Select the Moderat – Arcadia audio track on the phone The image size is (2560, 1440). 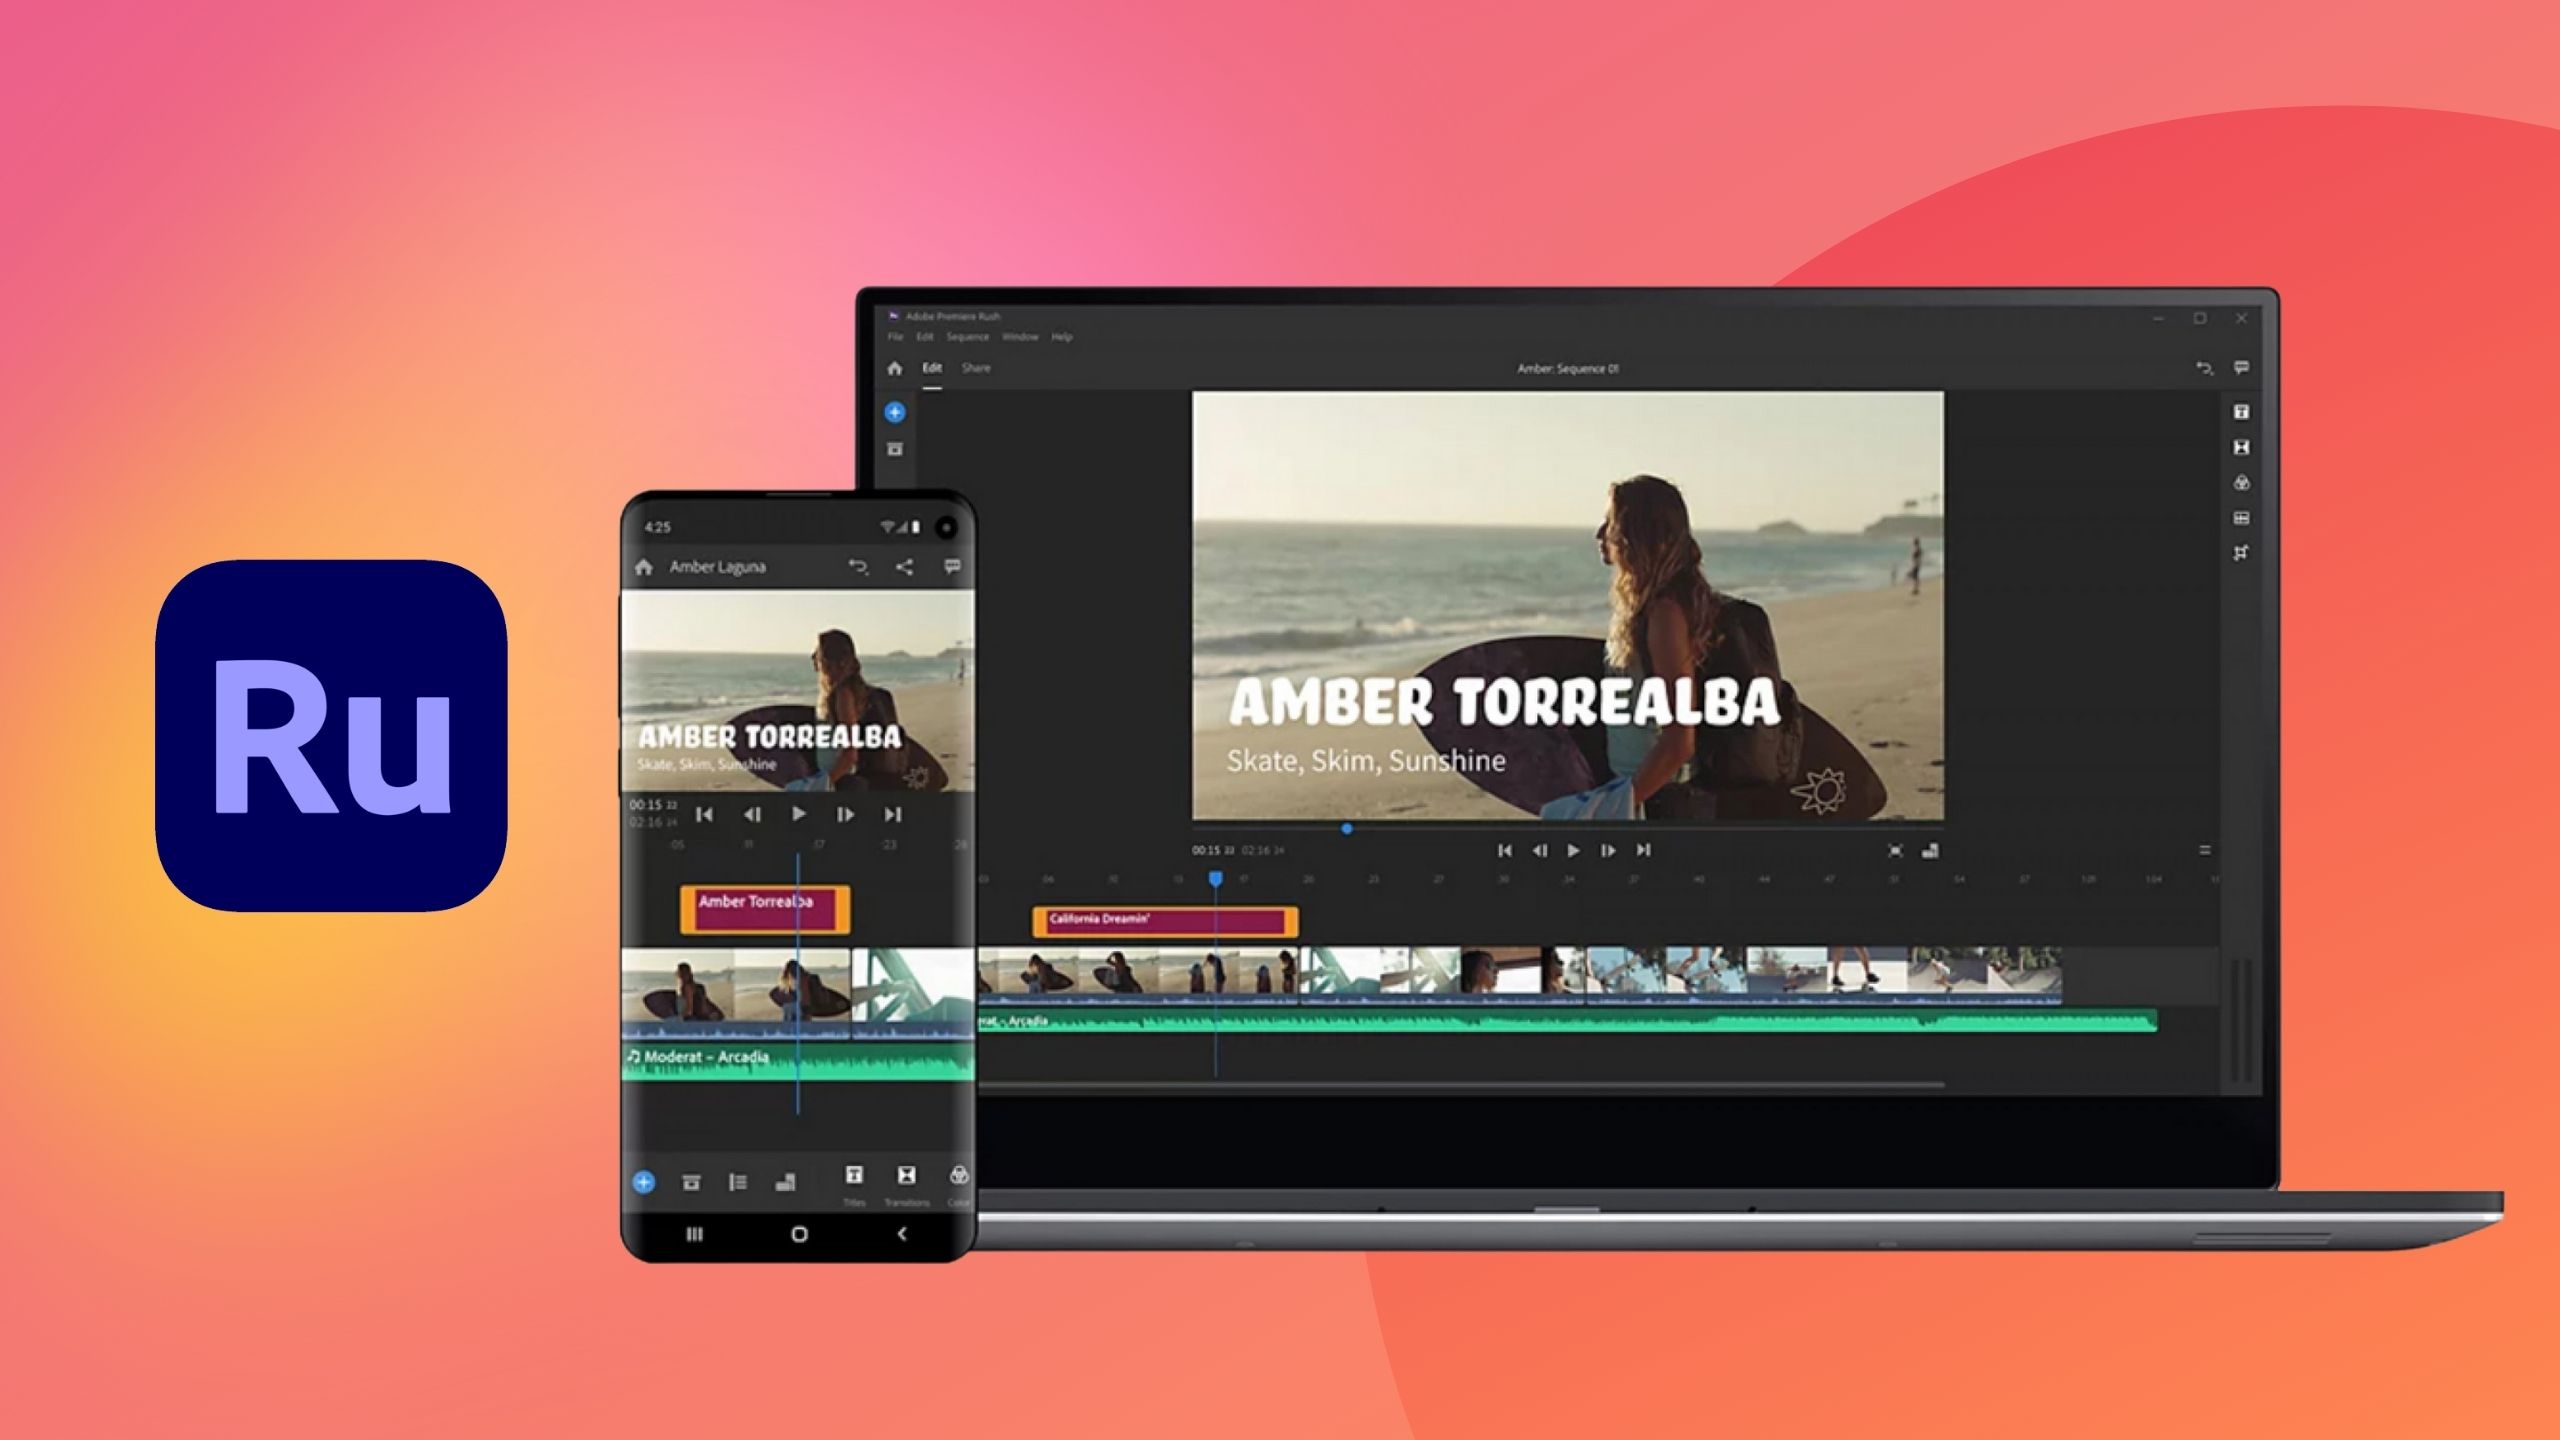798,1061
